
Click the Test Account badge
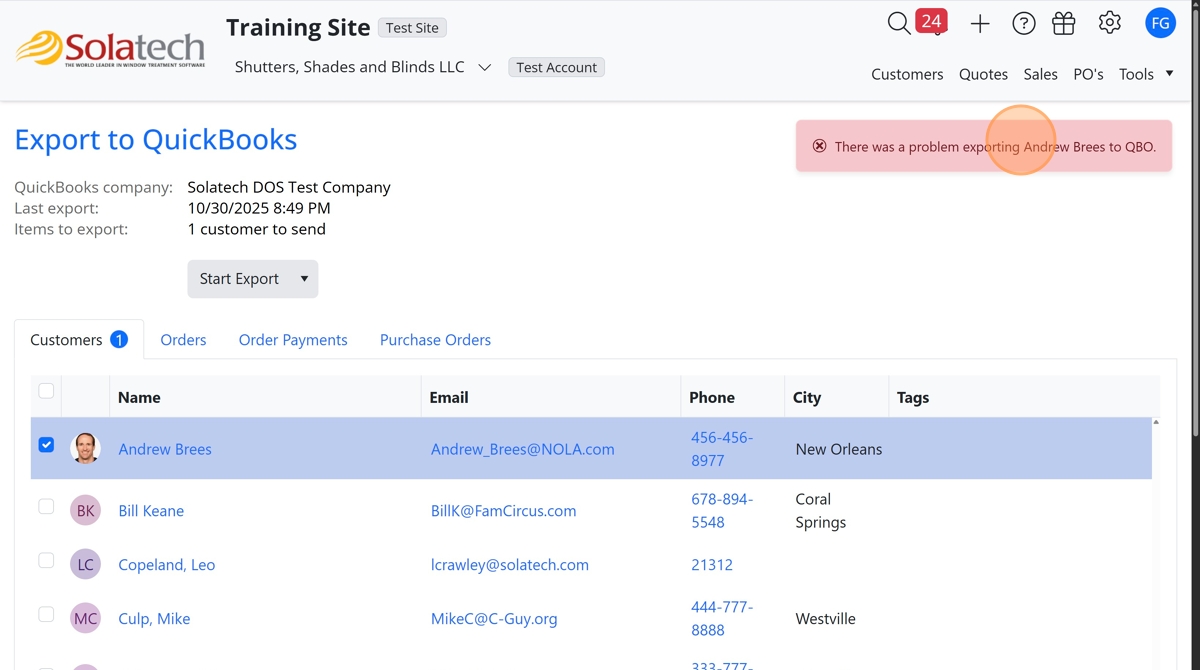(556, 67)
